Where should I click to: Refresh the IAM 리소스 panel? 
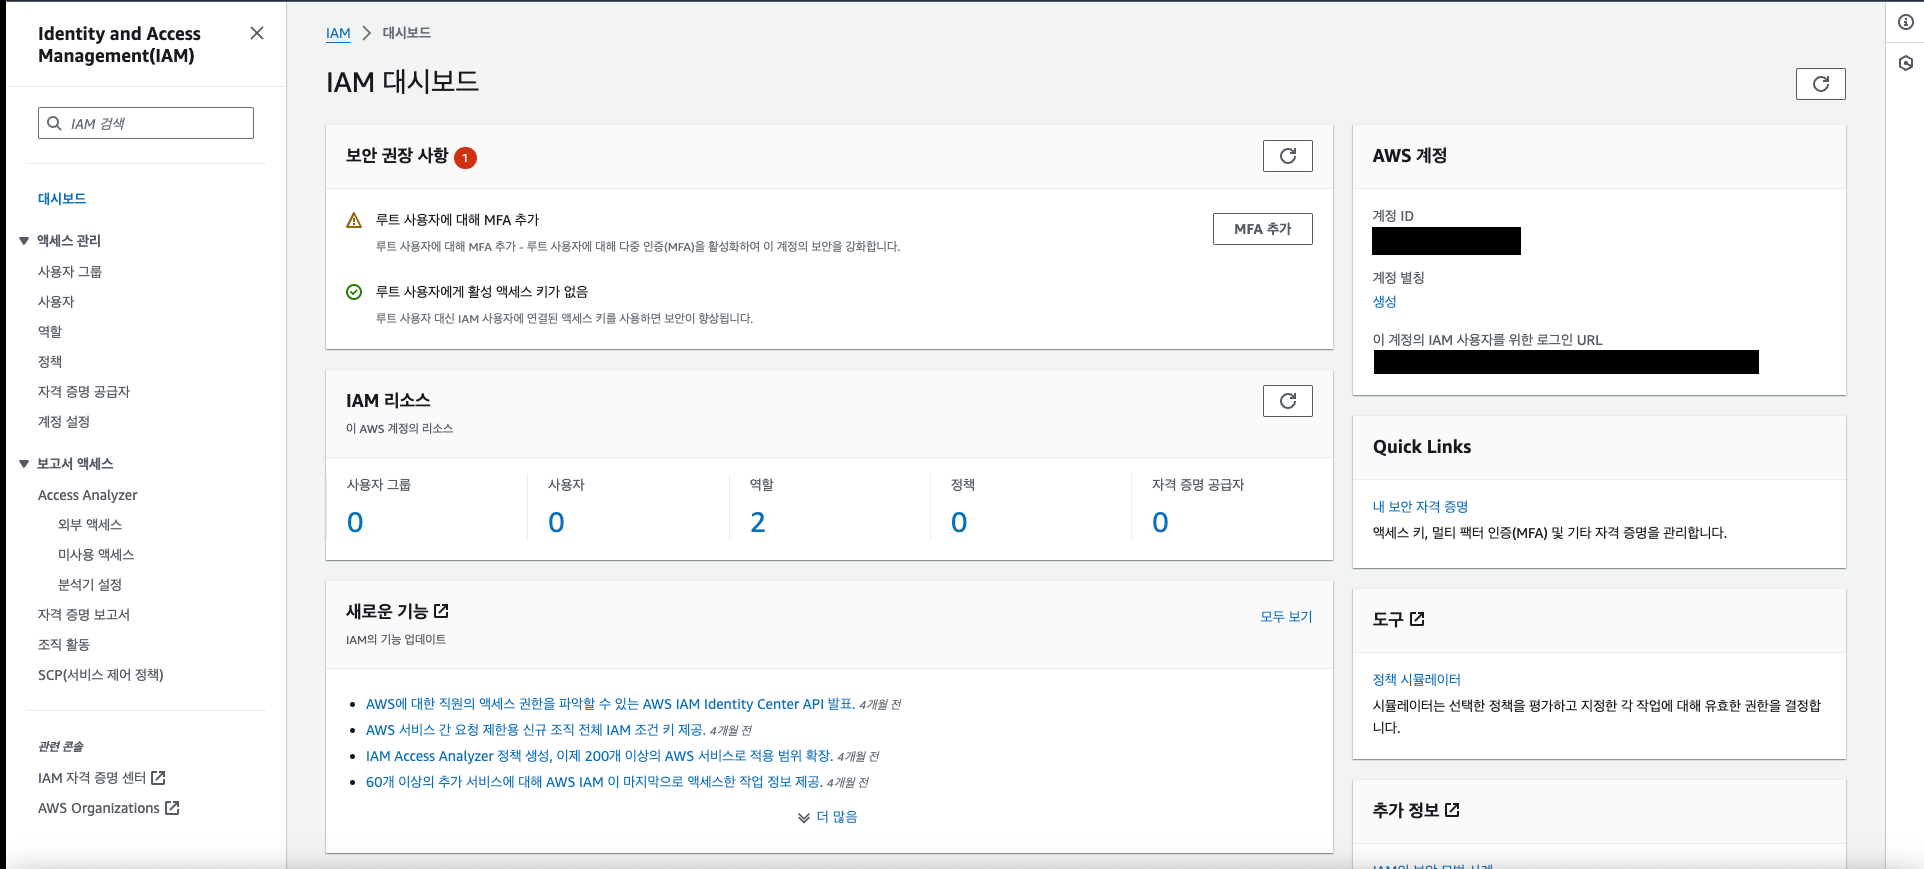1288,401
